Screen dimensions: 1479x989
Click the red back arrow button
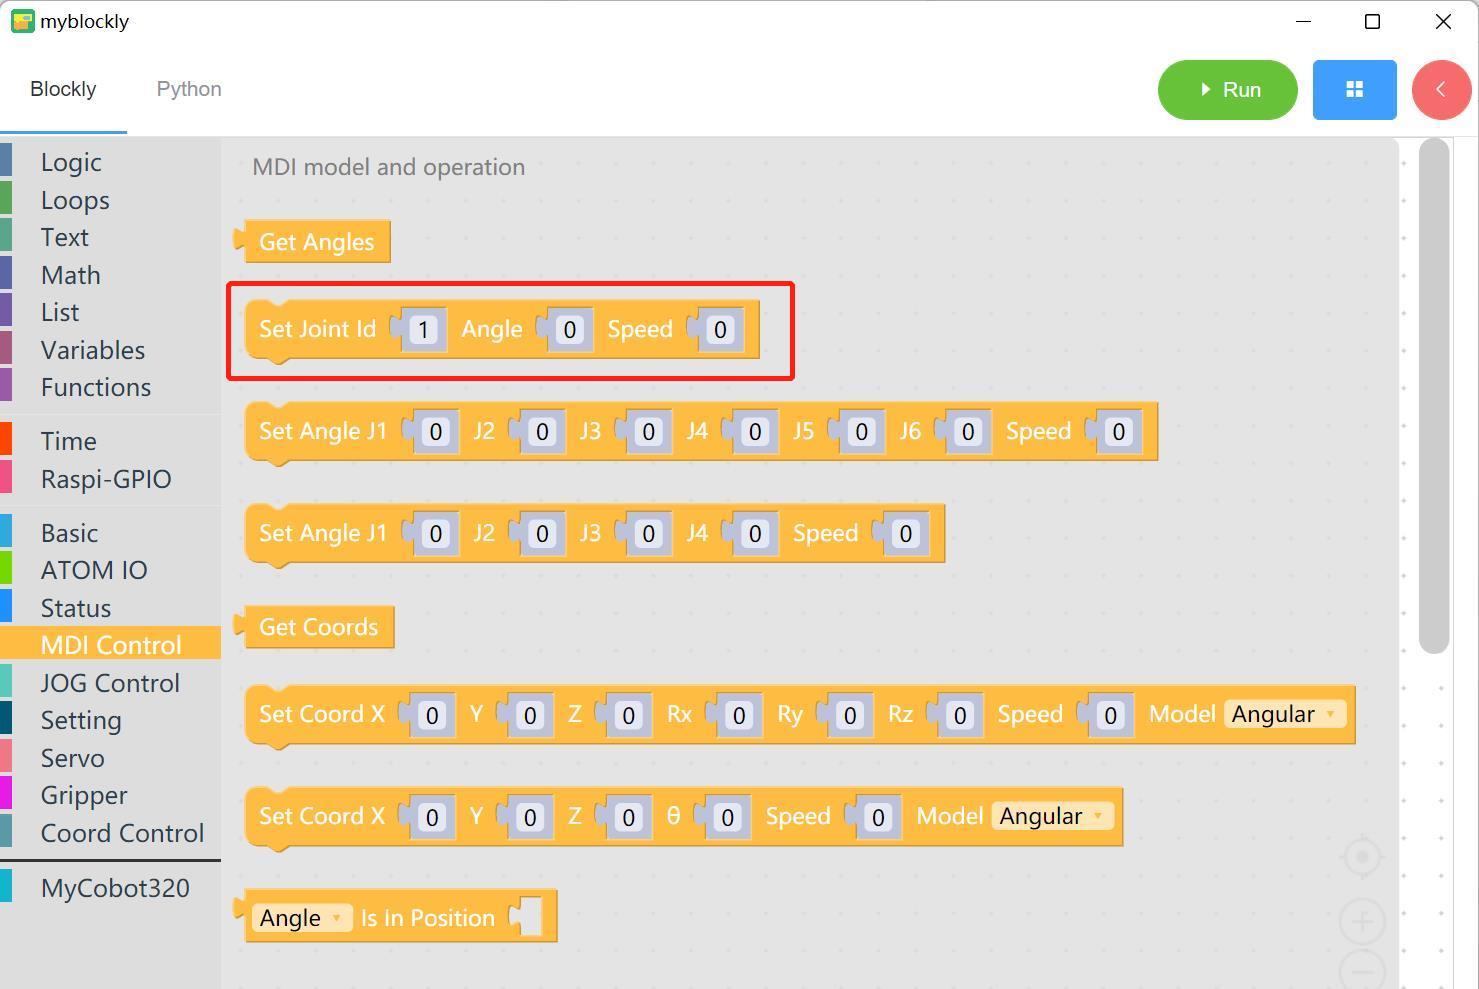[1441, 90]
